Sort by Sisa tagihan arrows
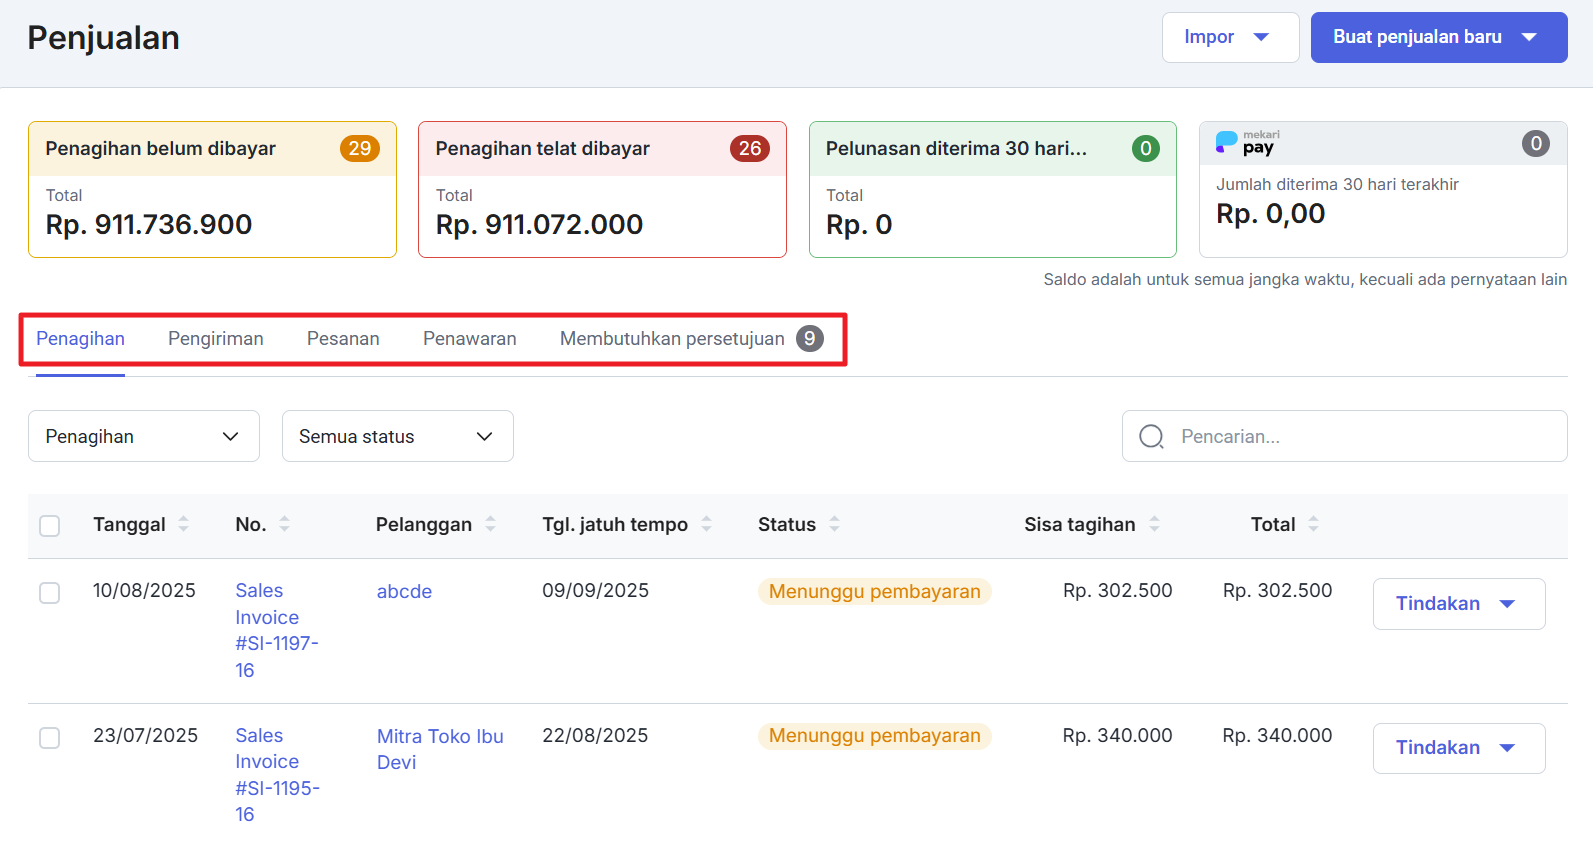Screen dimensions: 1593x841 pos(1154,524)
